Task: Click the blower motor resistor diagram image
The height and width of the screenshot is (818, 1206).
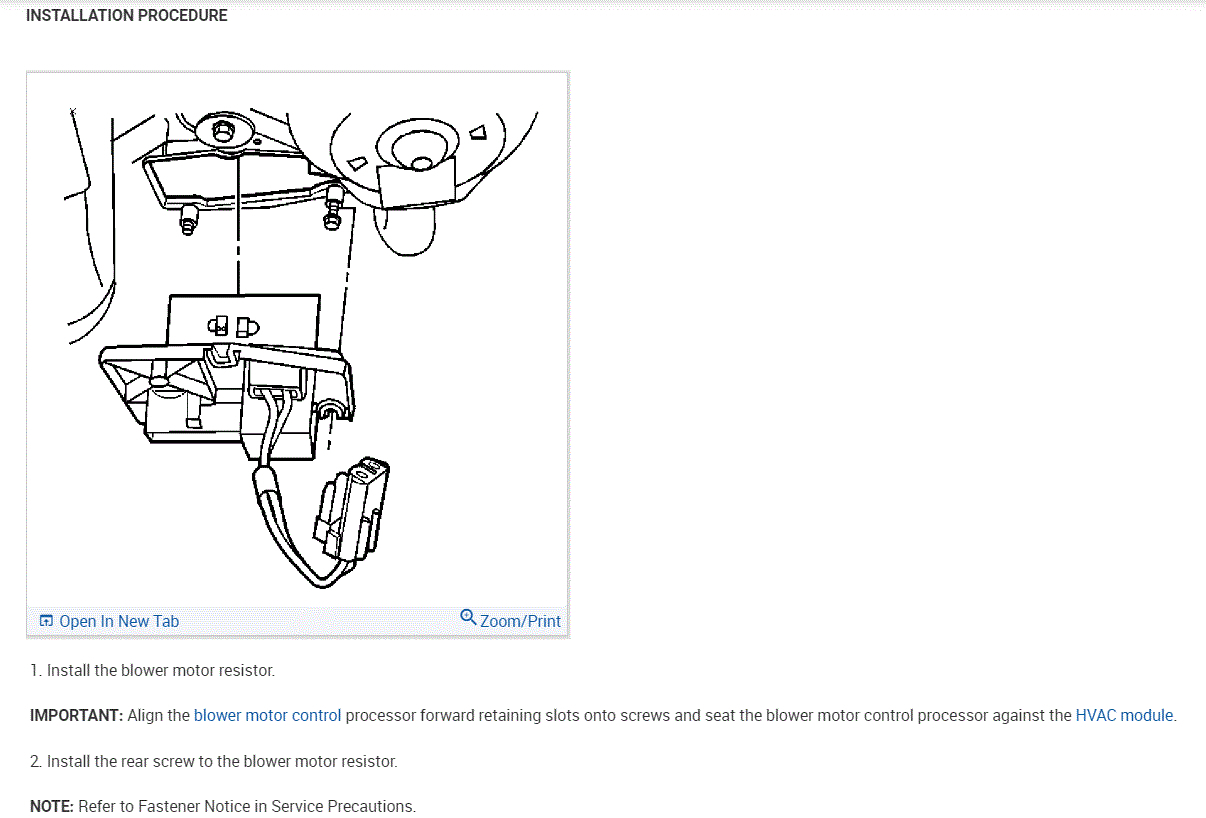Action: [297, 340]
